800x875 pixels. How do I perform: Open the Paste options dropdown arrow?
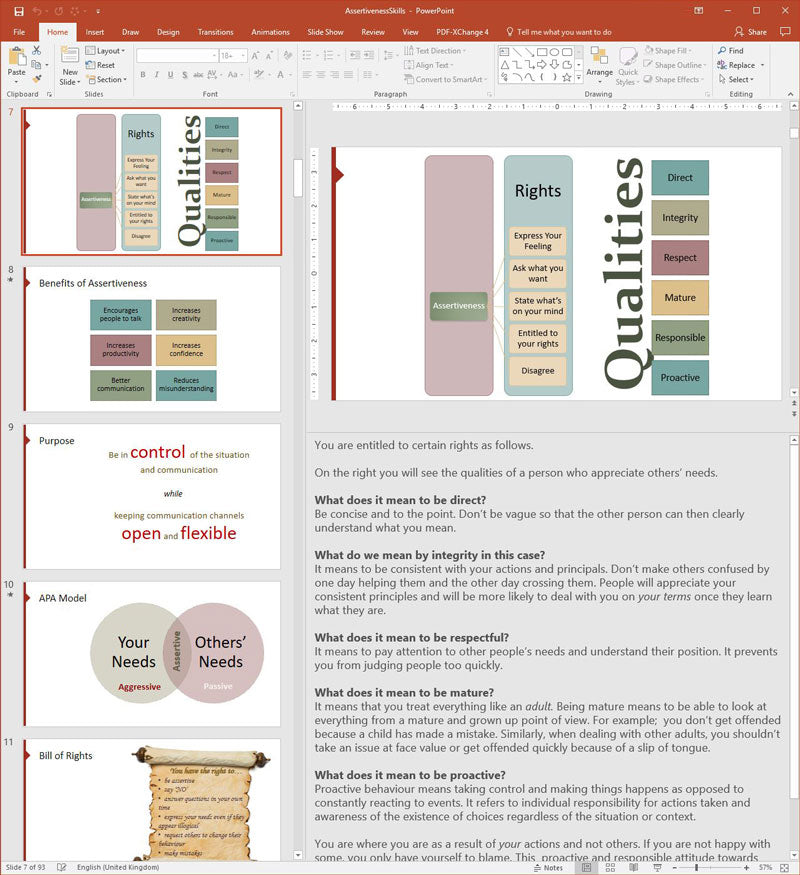click(17, 81)
